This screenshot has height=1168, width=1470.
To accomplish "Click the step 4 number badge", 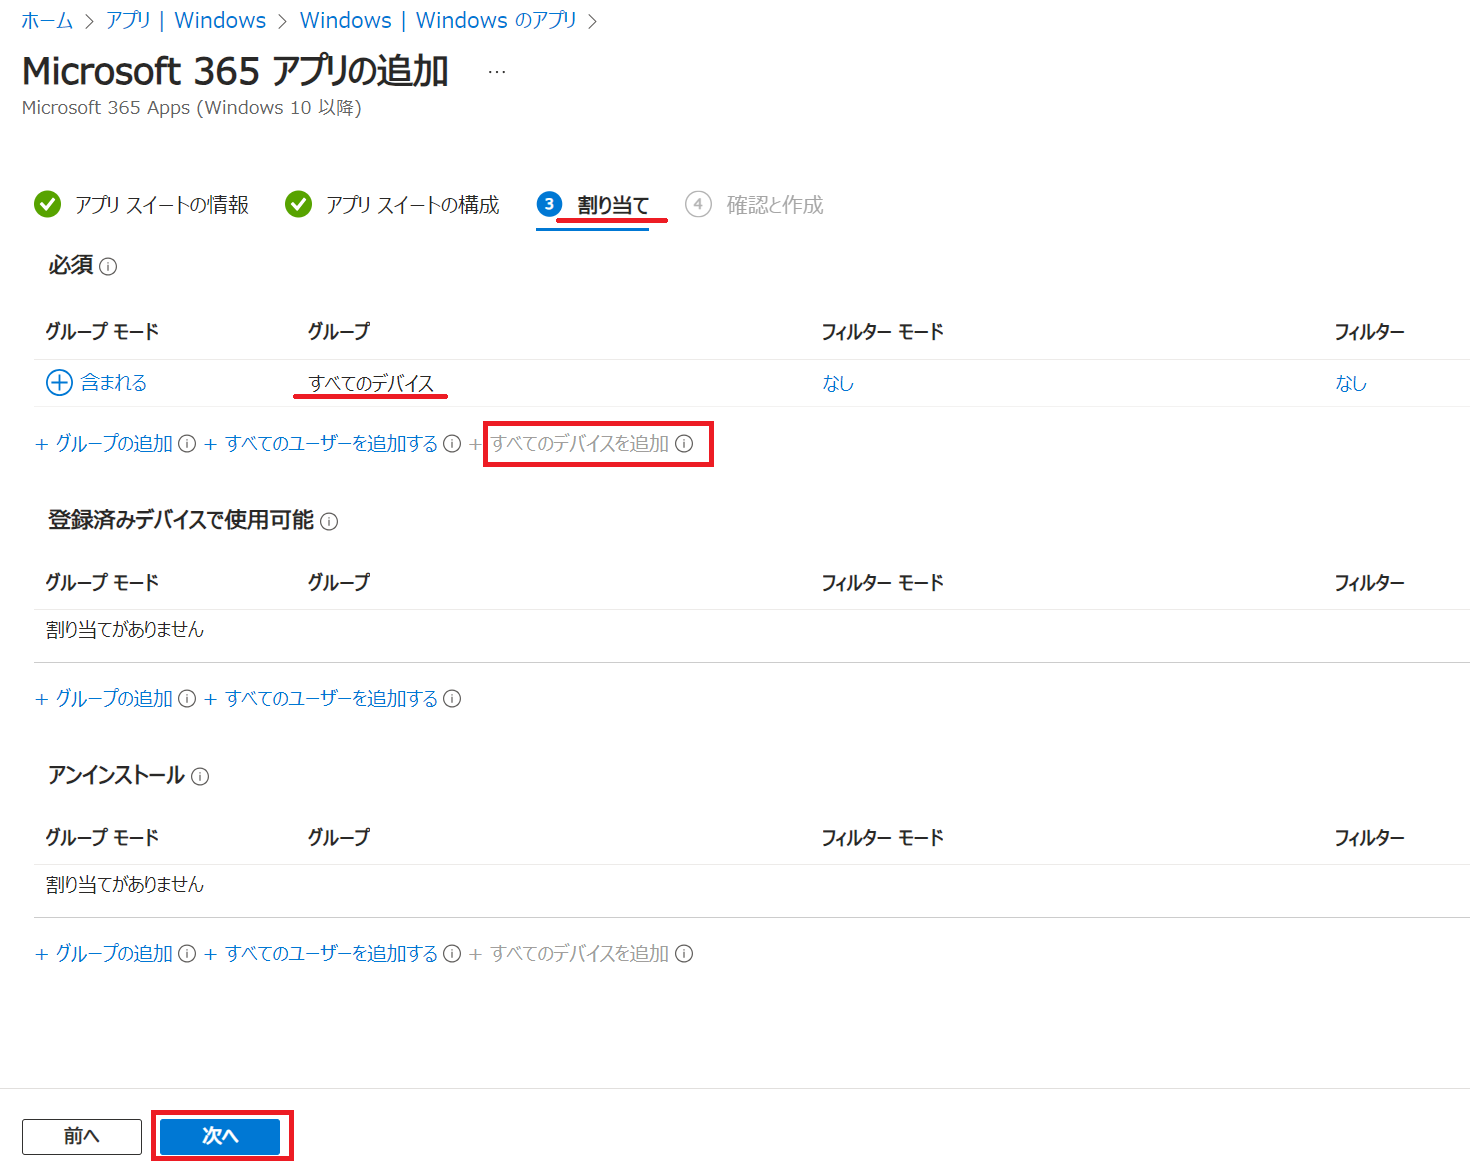I will point(698,205).
